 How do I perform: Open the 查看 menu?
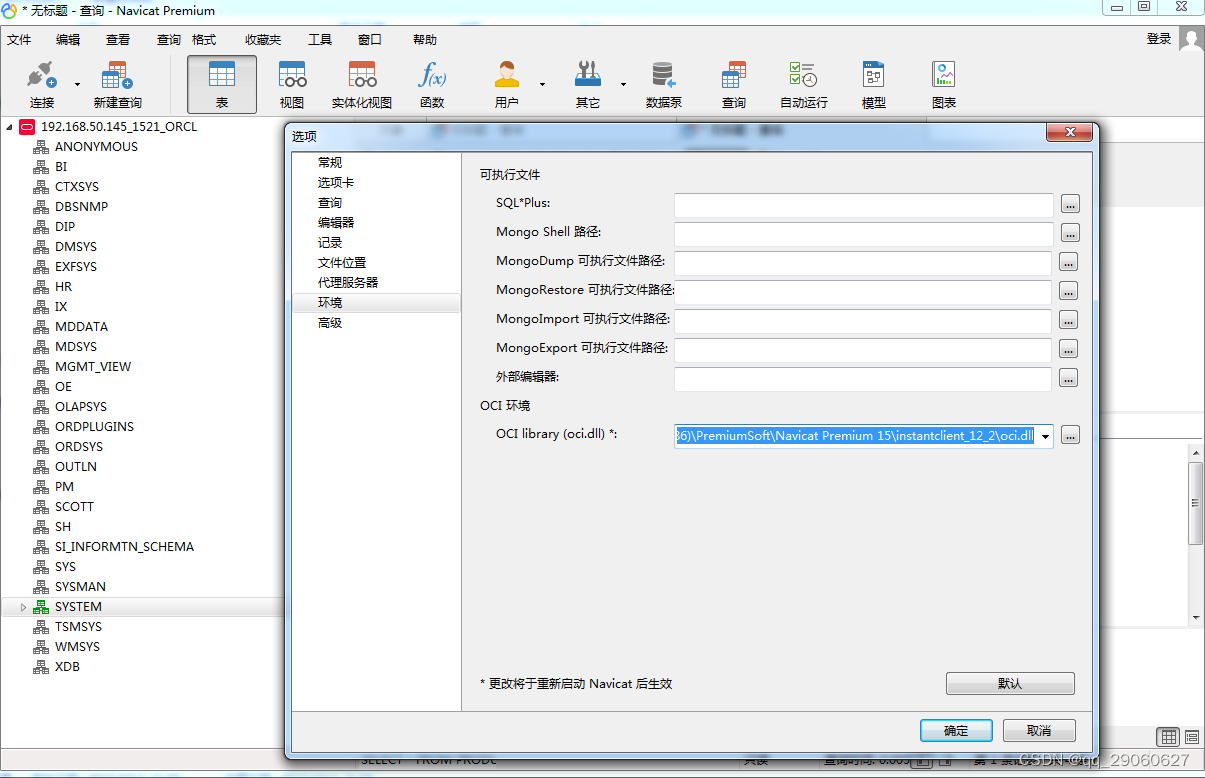(118, 40)
